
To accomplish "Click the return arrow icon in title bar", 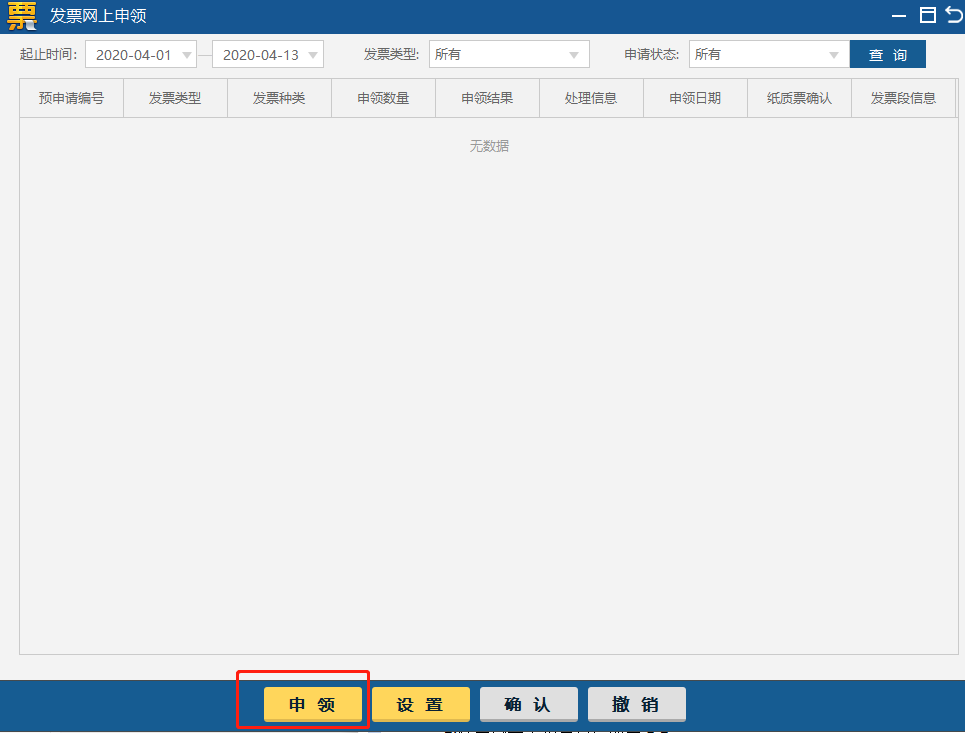I will [955, 14].
